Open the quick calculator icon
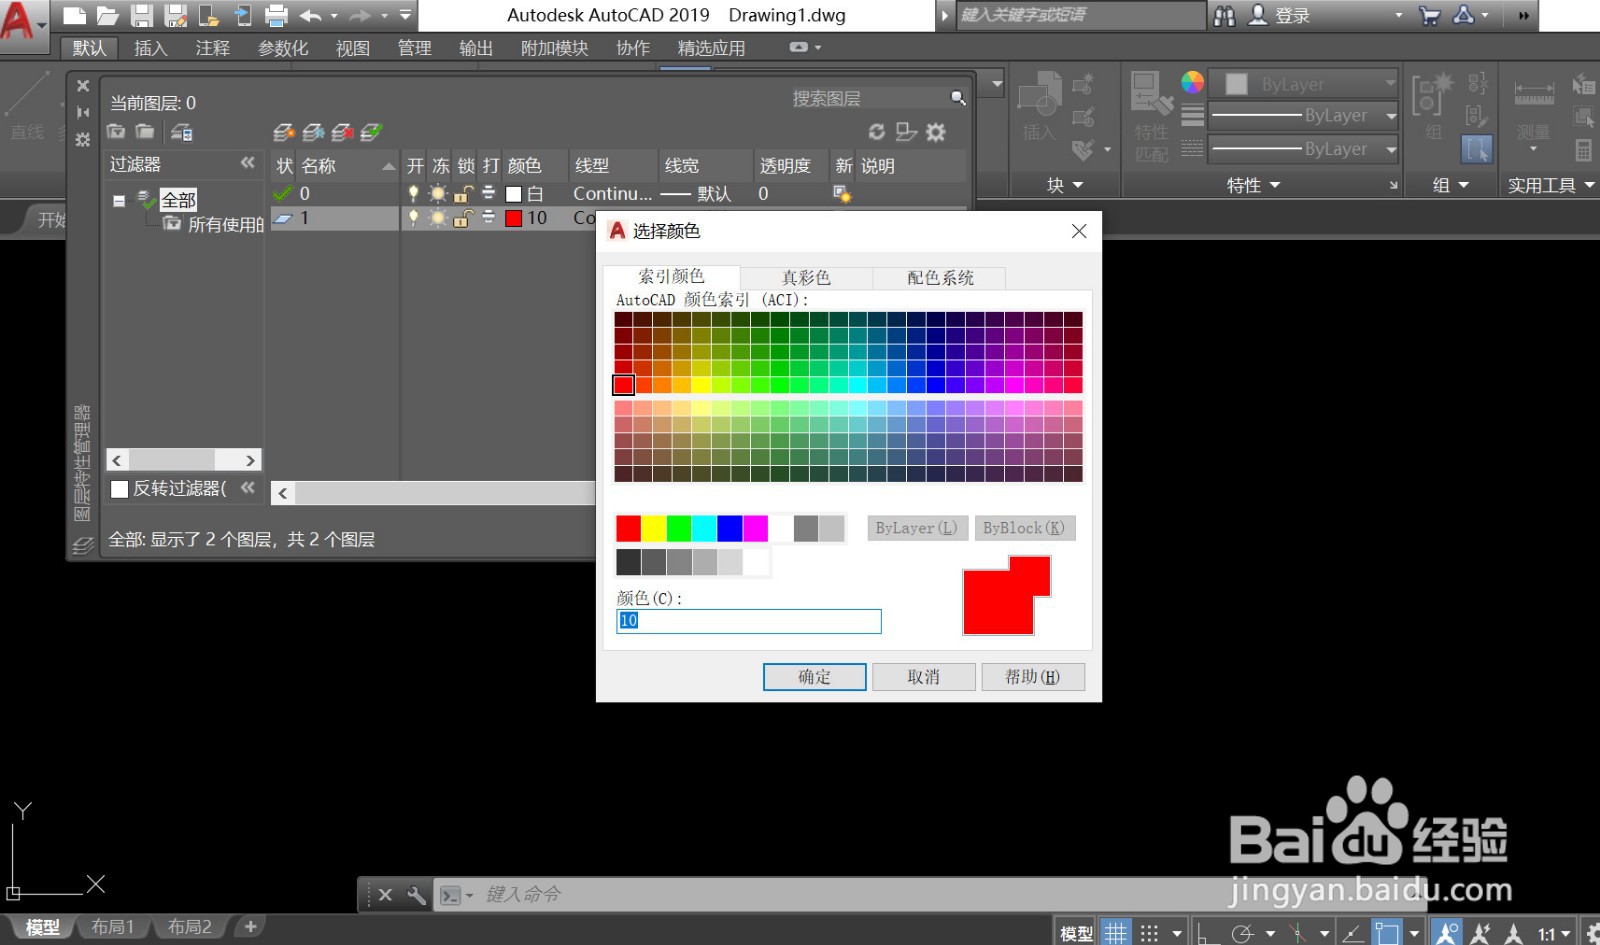Viewport: 1600px width, 945px height. [x=1583, y=151]
